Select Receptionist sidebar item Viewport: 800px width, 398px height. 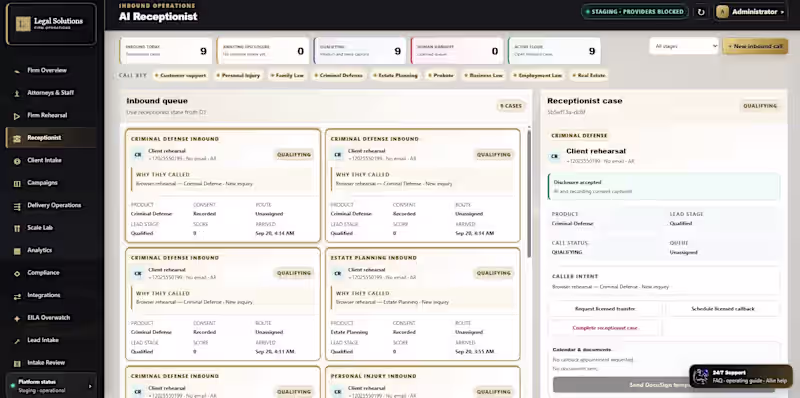51,138
